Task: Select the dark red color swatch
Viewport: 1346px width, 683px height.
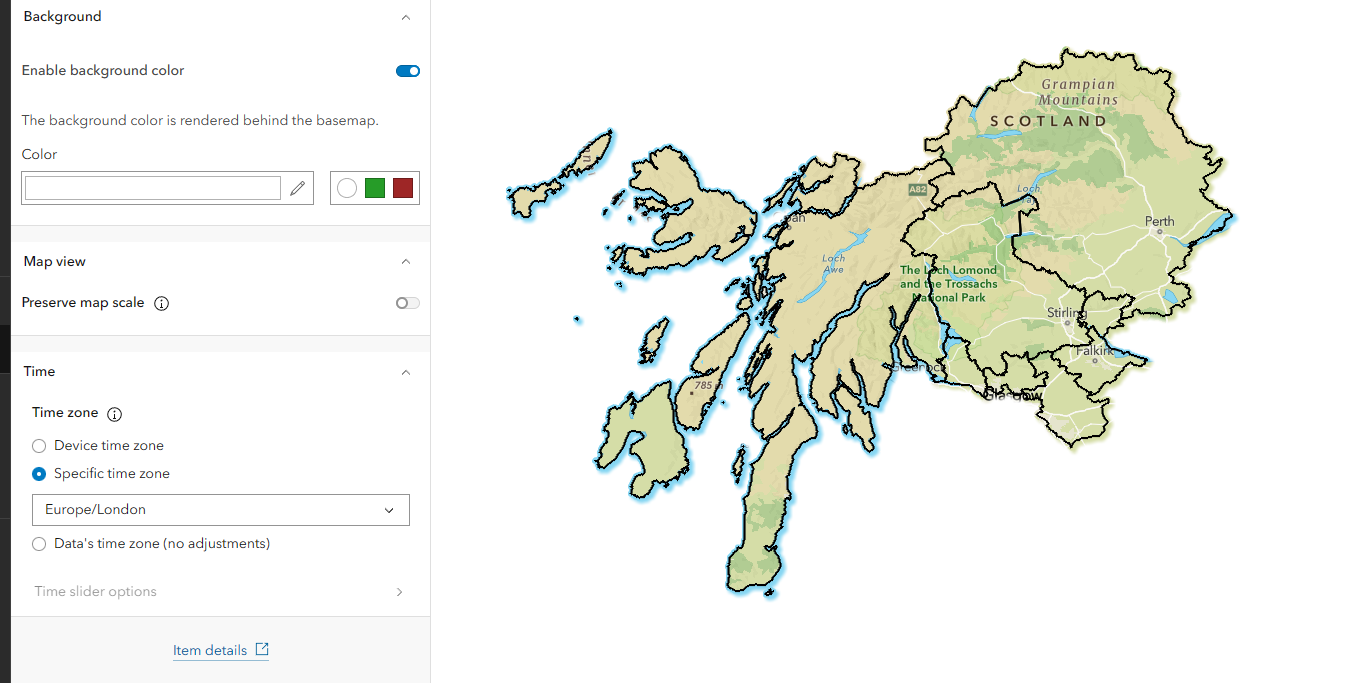Action: 402,187
